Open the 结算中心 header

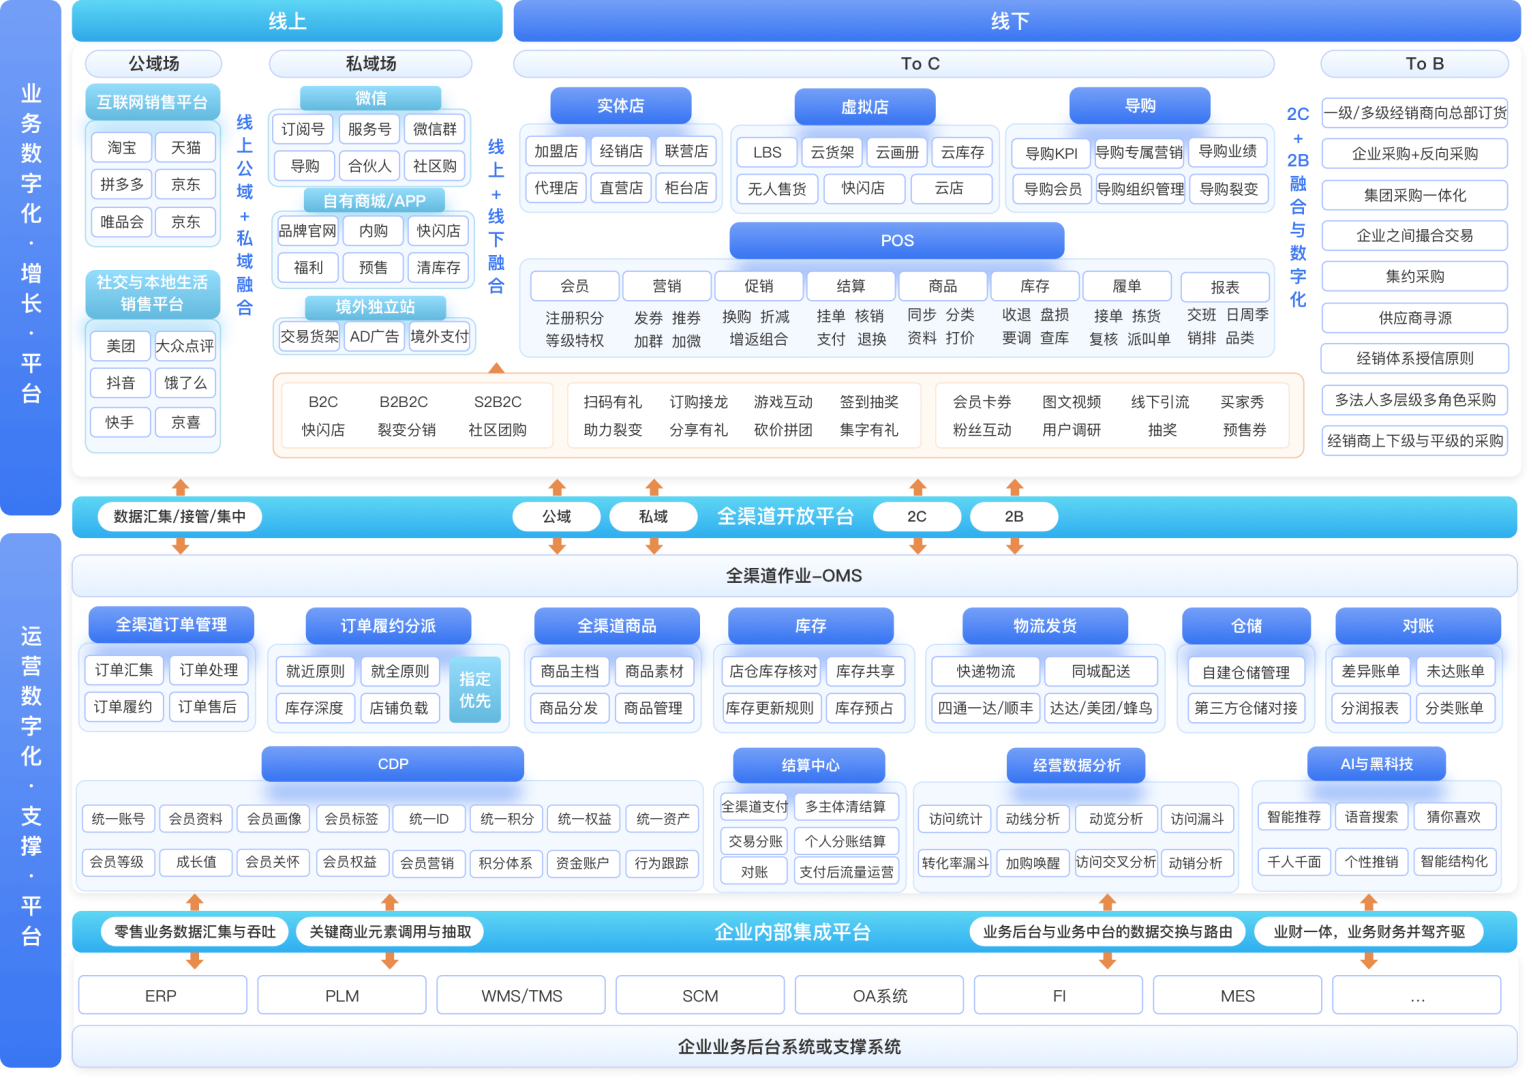click(x=810, y=766)
